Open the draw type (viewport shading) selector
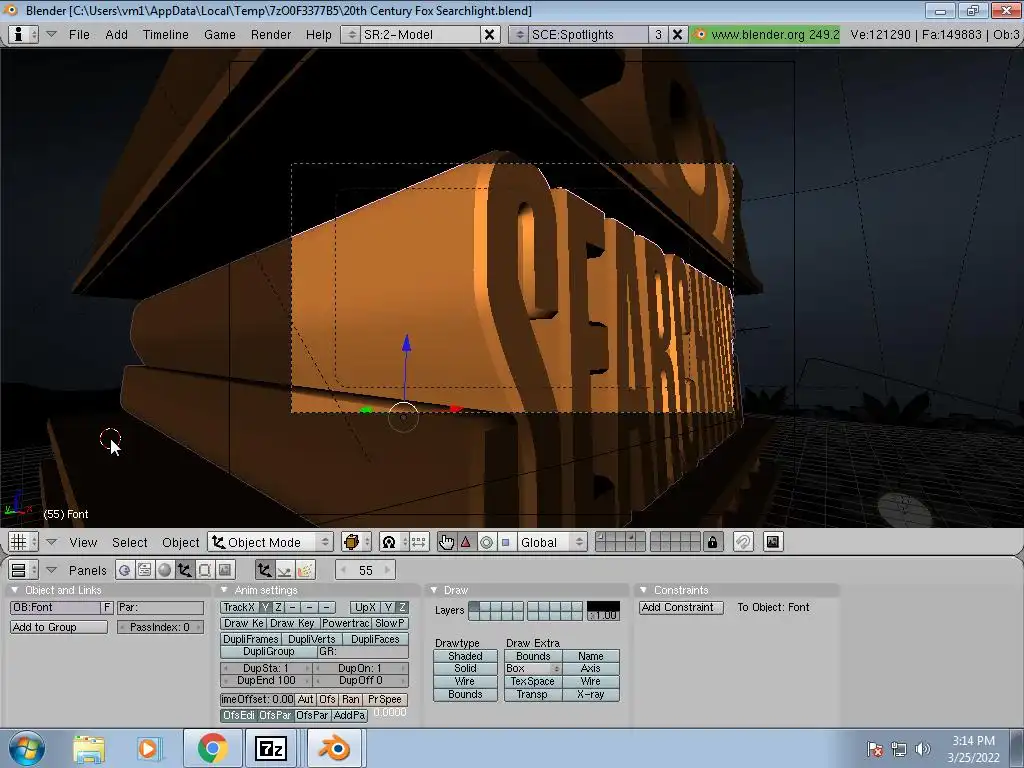Screen dimensions: 1024x768 click(356, 542)
